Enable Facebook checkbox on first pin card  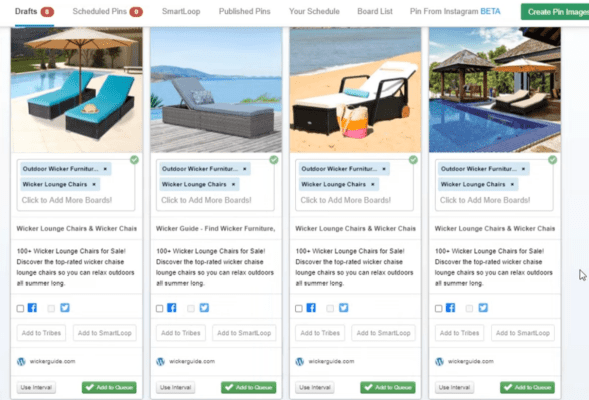[20, 309]
